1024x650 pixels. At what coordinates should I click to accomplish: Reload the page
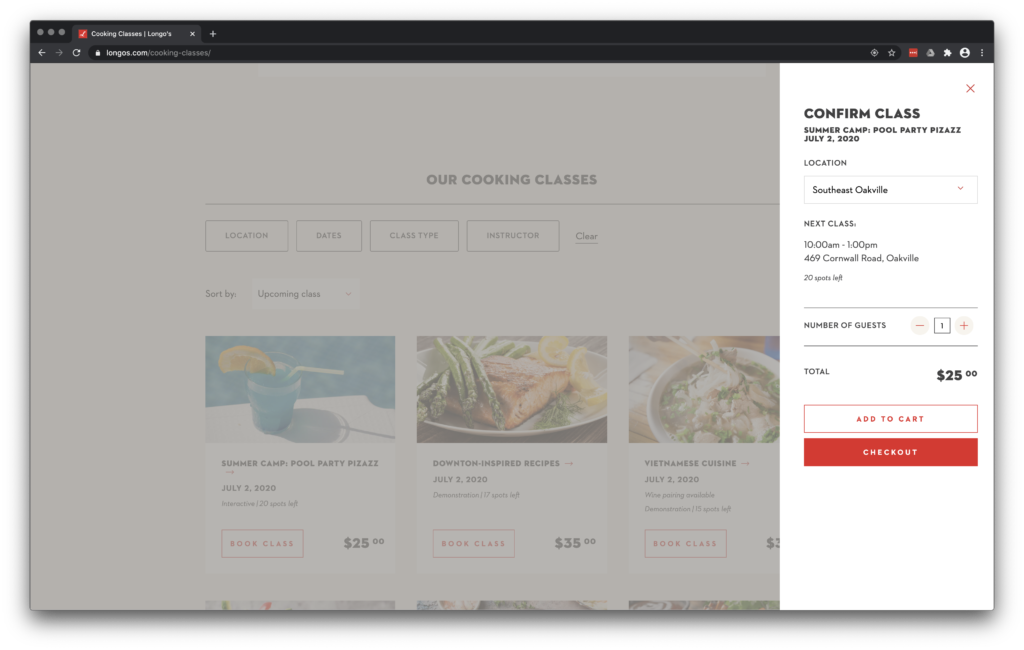click(76, 53)
